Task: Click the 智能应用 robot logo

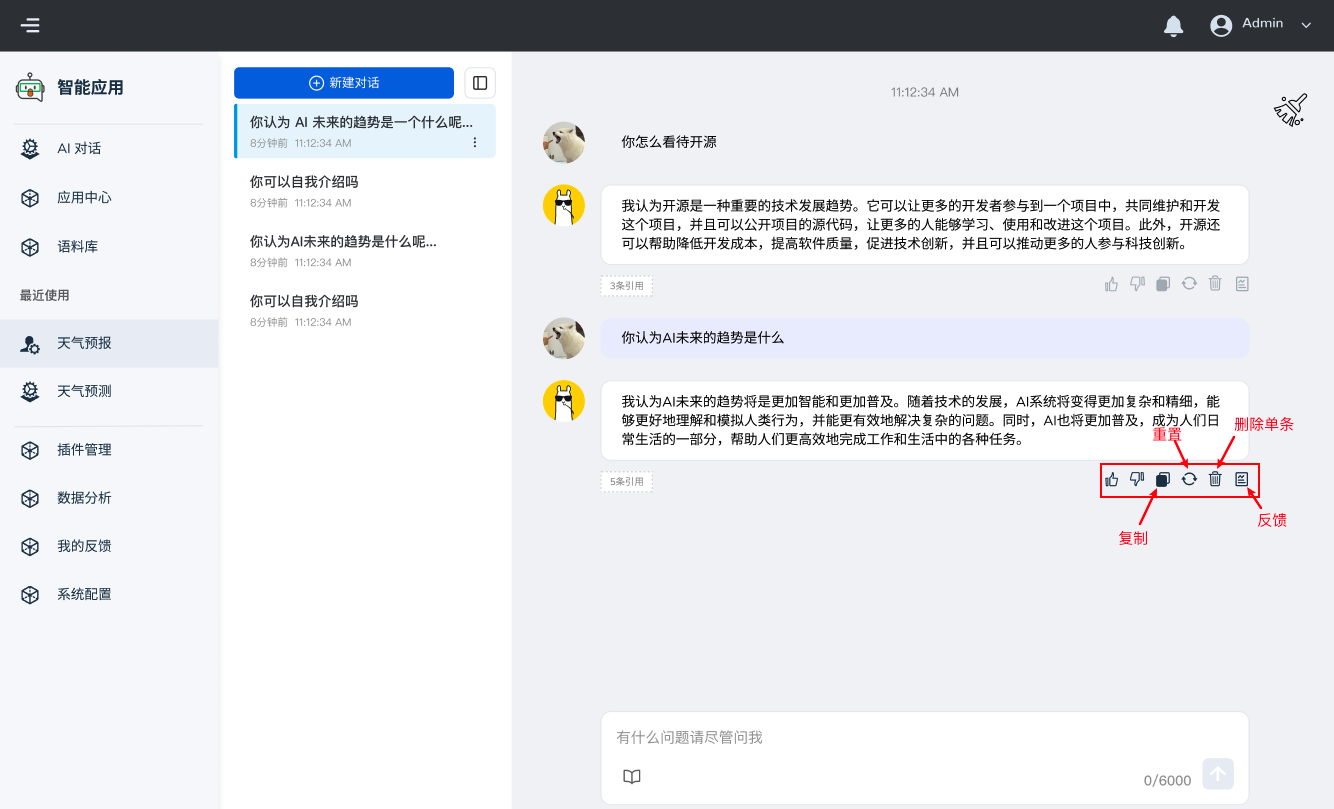Action: coord(31,88)
